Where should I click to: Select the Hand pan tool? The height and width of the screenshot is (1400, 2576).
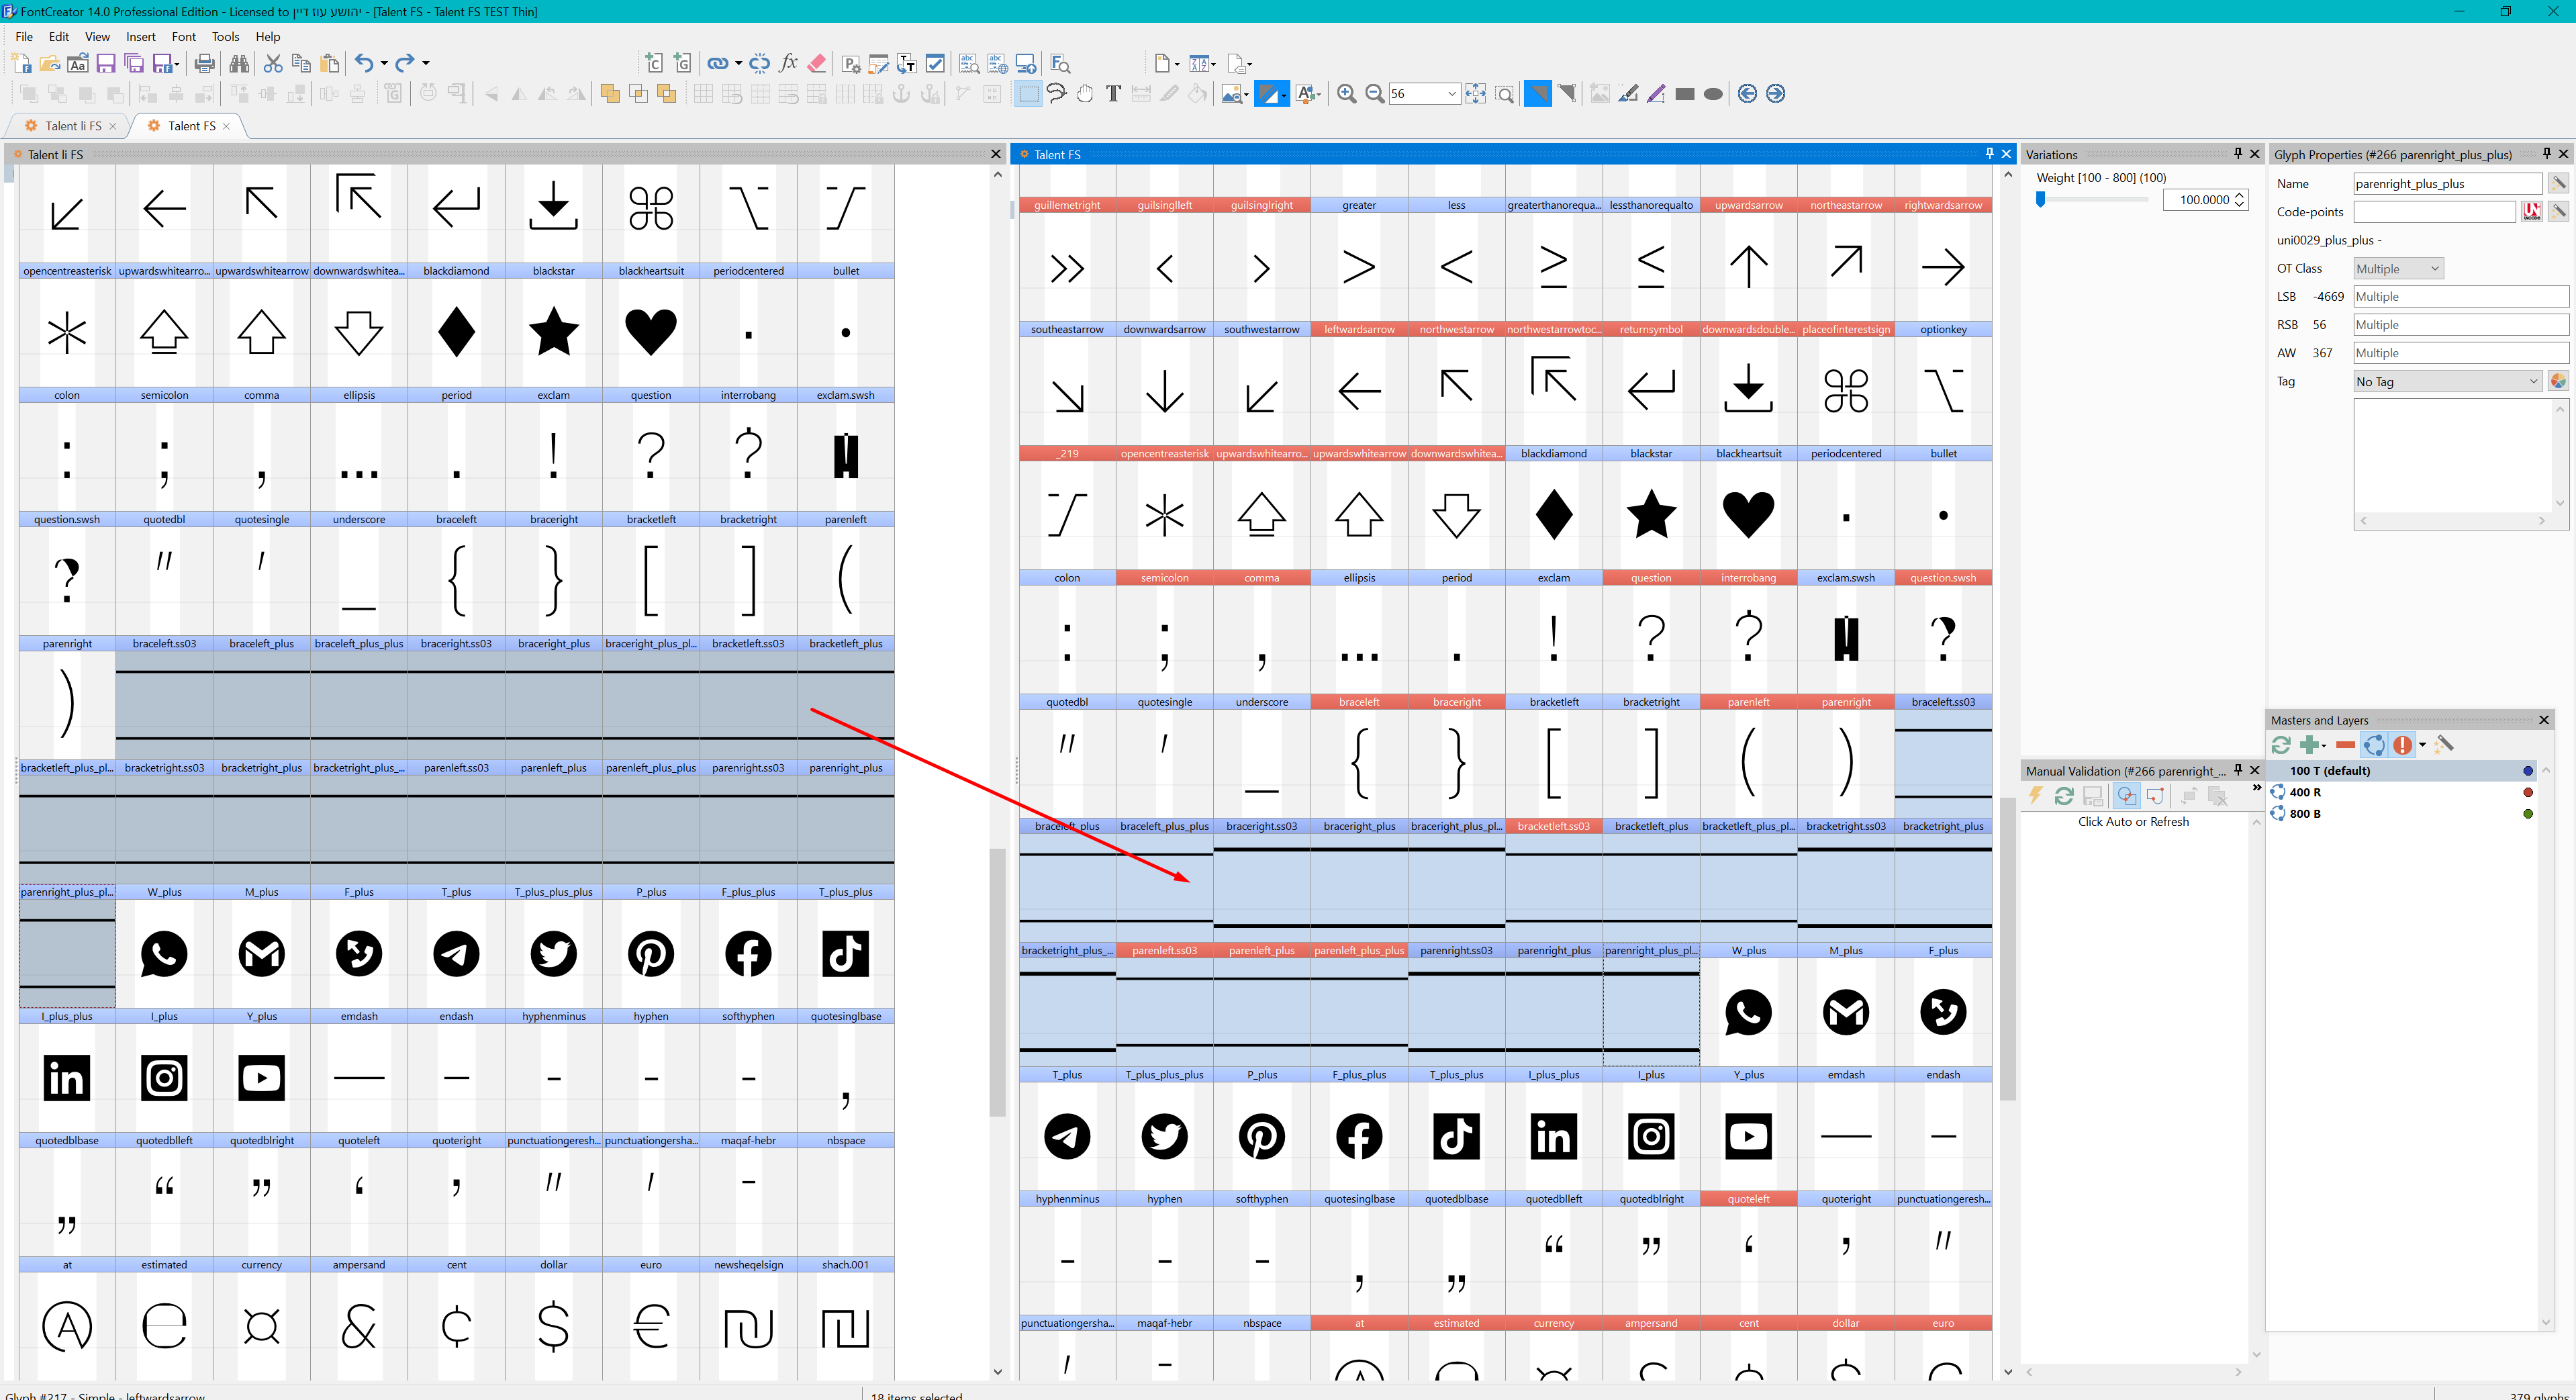click(1085, 94)
